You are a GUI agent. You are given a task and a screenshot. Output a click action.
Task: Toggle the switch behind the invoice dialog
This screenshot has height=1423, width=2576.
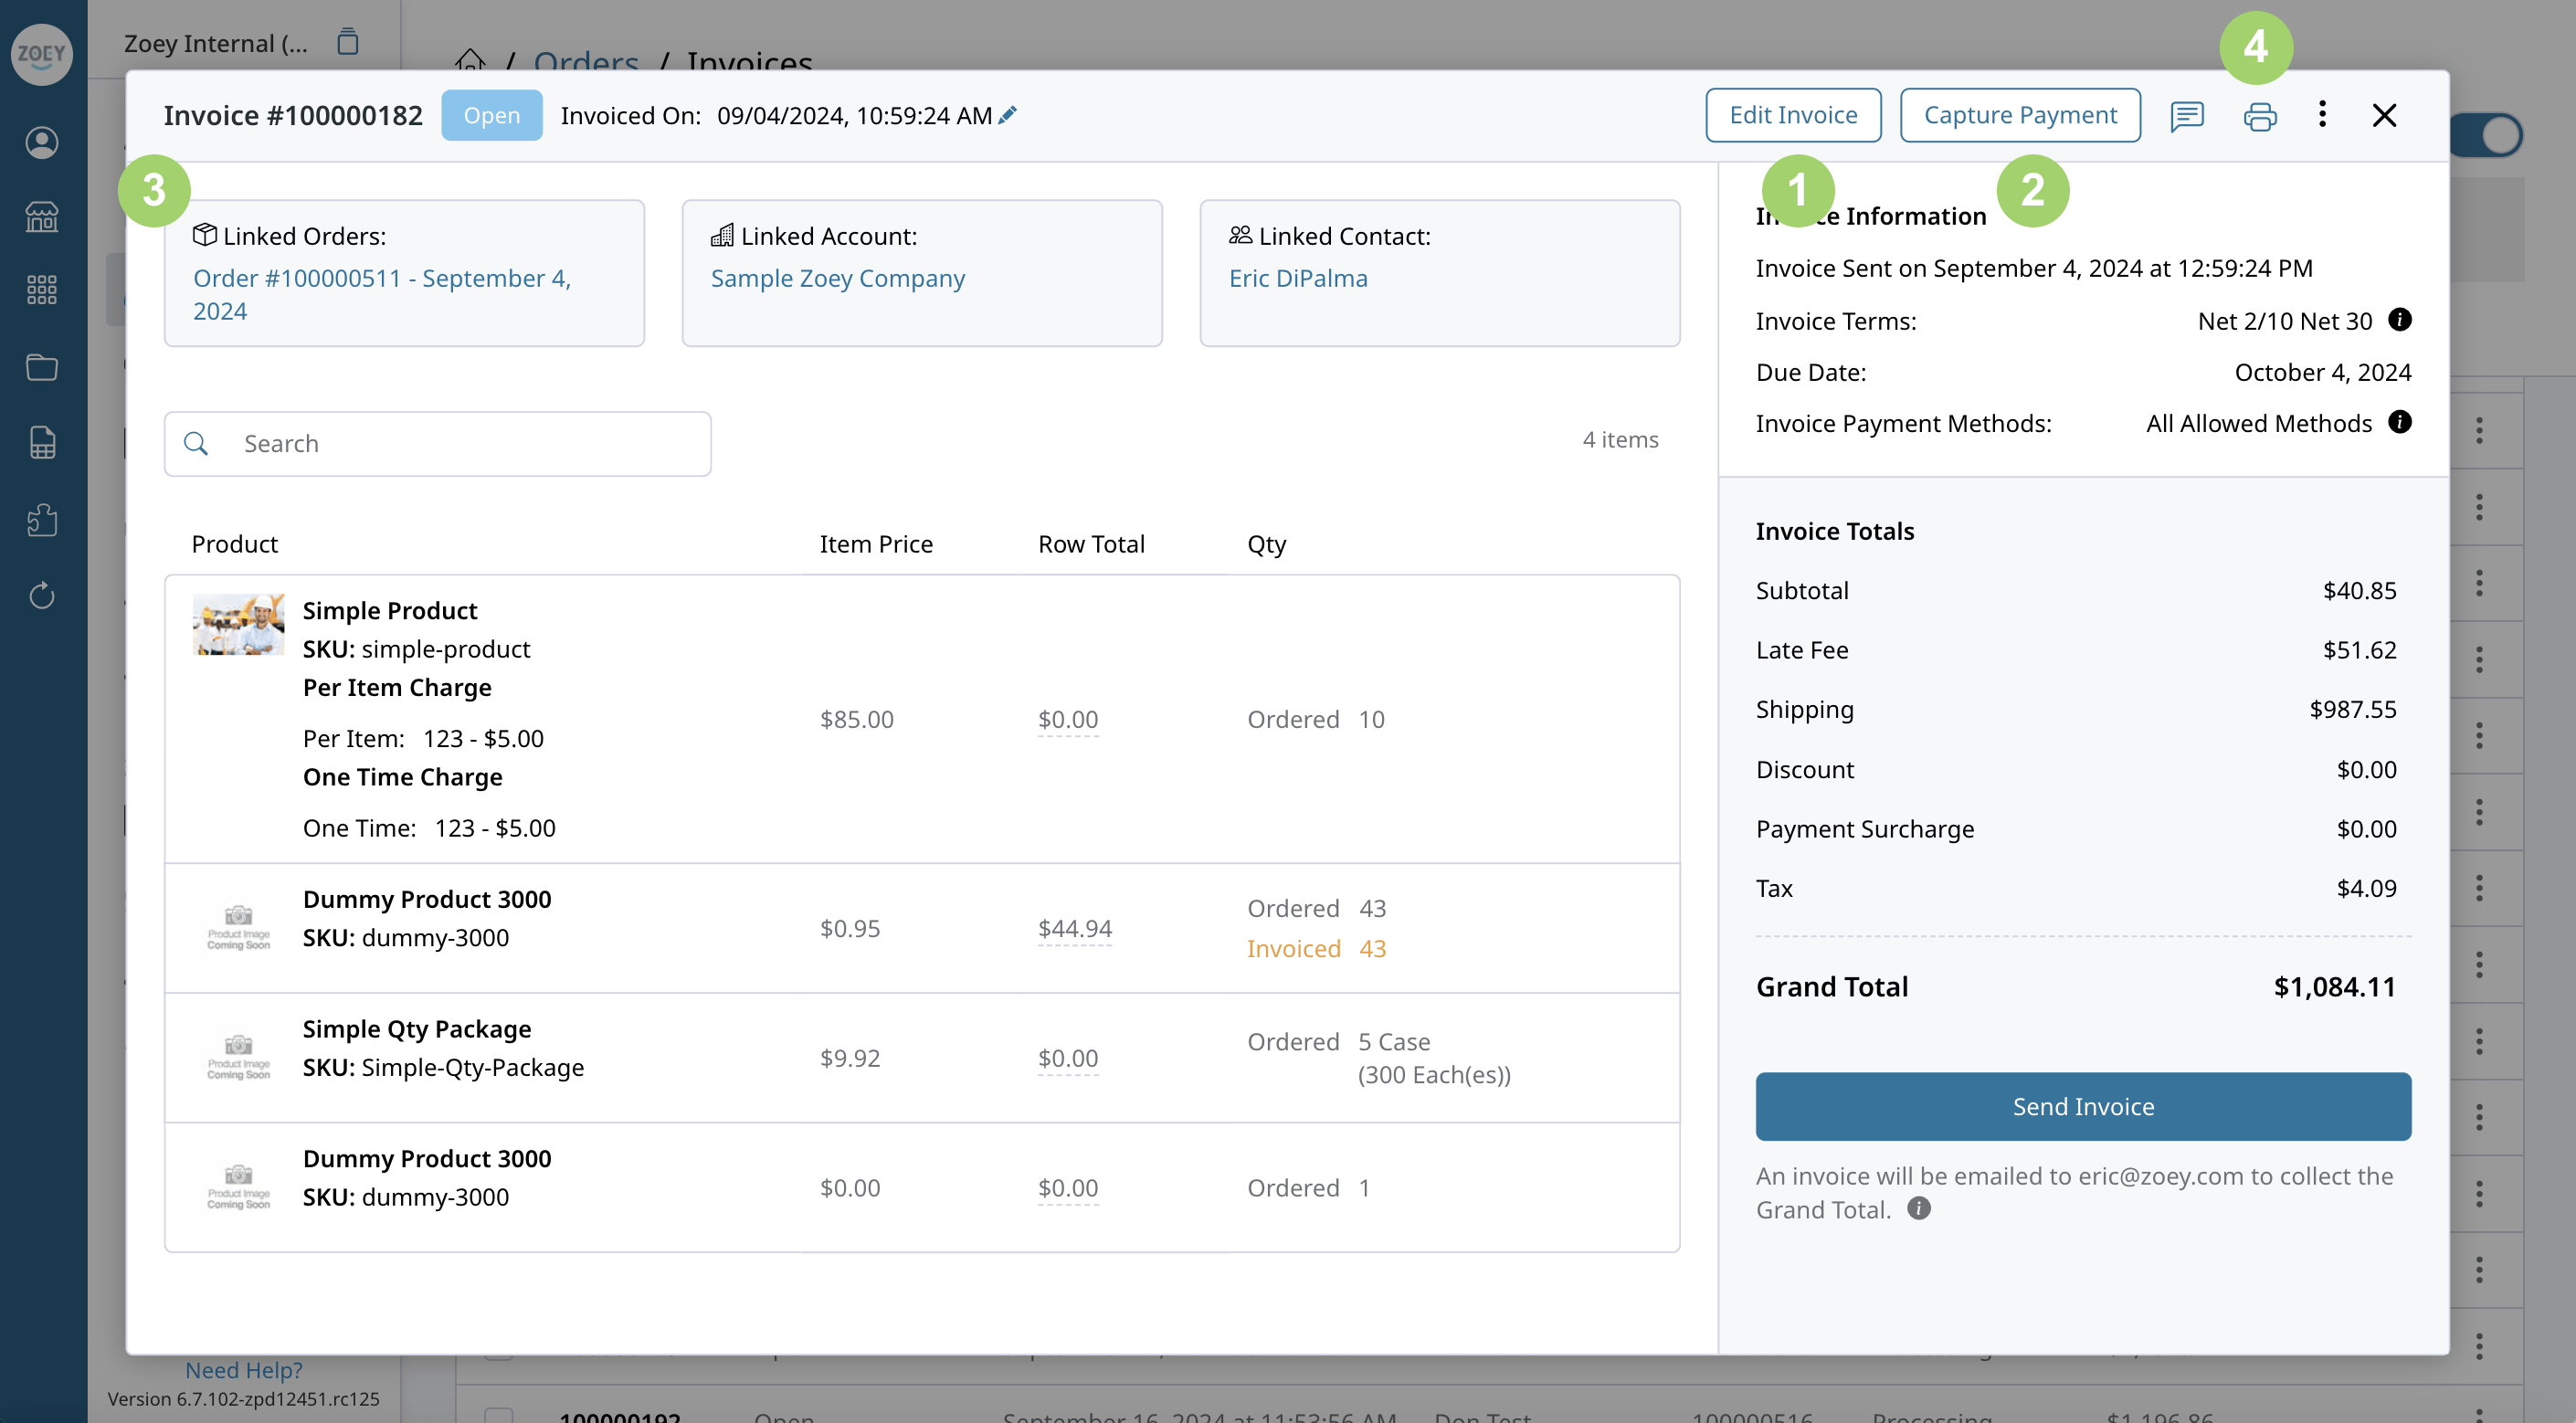(x=2488, y=135)
